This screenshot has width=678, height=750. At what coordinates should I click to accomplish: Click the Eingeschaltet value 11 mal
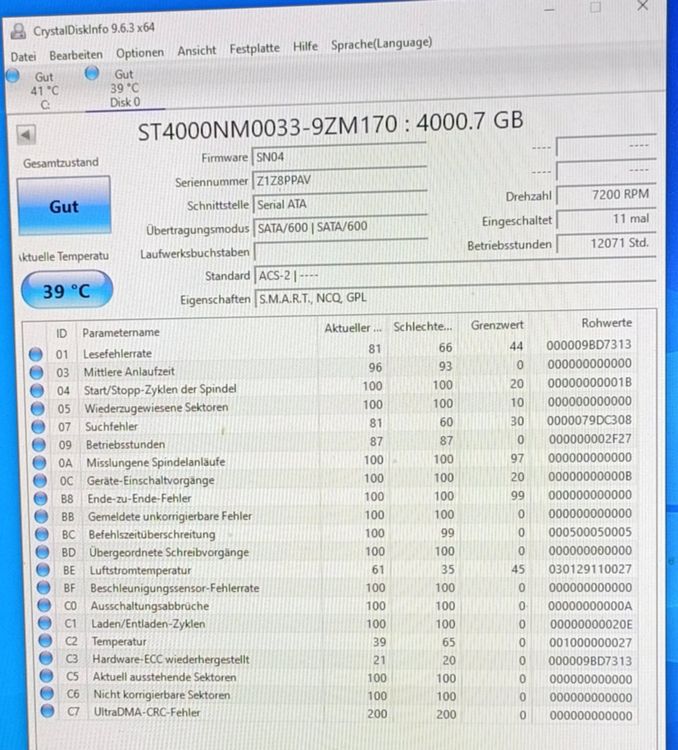(x=606, y=219)
